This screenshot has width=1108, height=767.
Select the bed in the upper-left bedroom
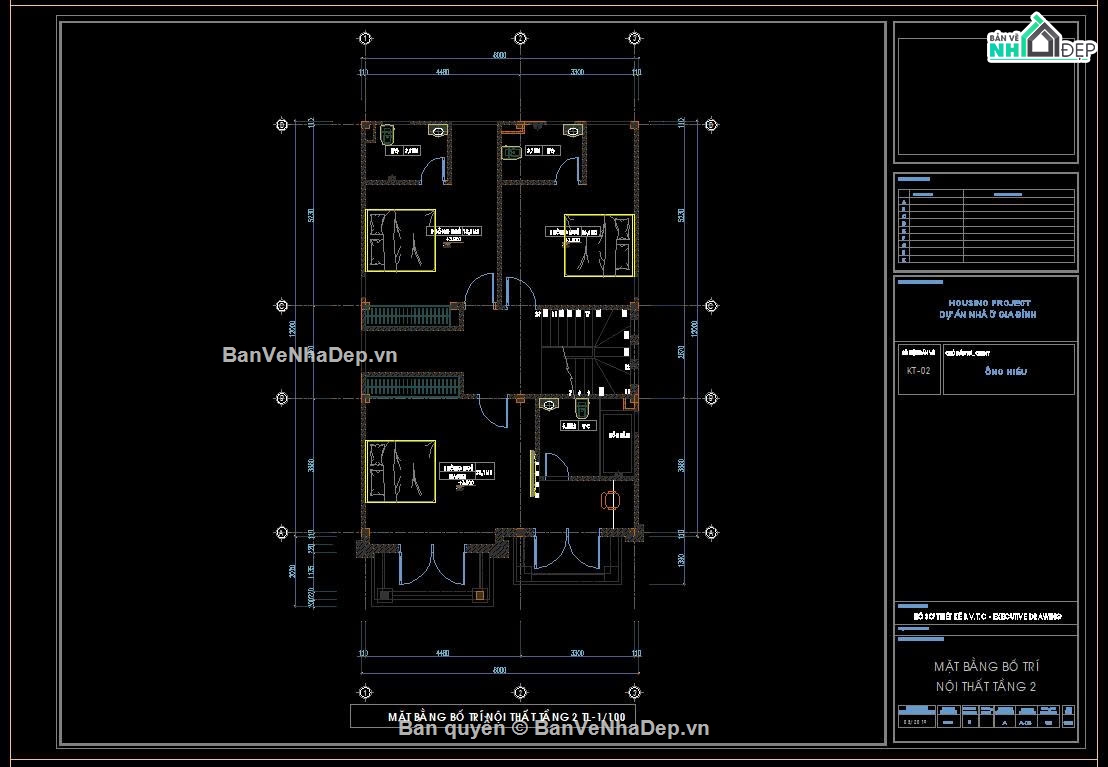(x=401, y=240)
